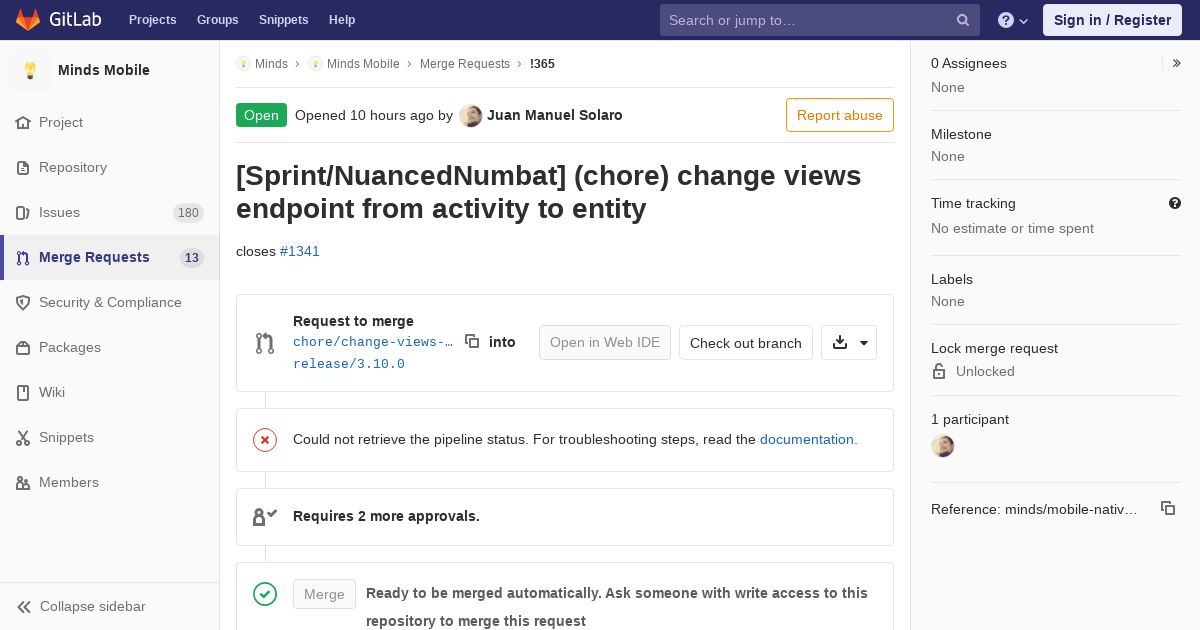The height and width of the screenshot is (630, 1200).
Task: Click Minds Mobile lightbulb avatar in sidebar
Action: (30, 70)
